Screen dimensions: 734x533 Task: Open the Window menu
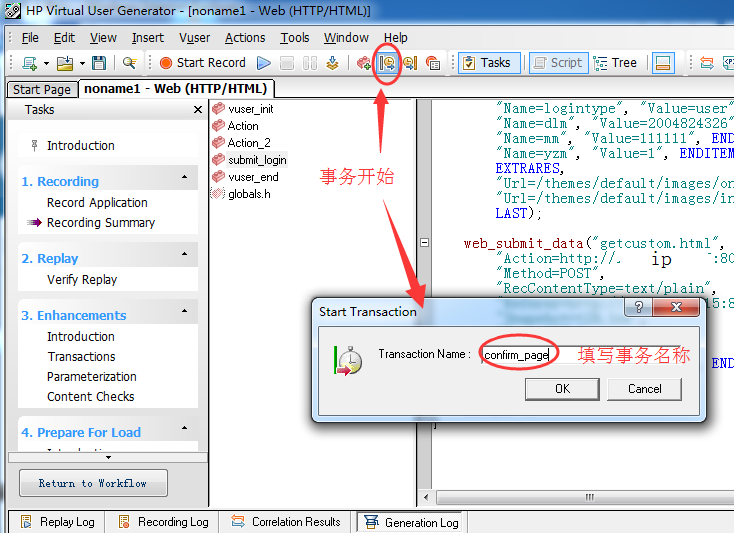point(346,37)
